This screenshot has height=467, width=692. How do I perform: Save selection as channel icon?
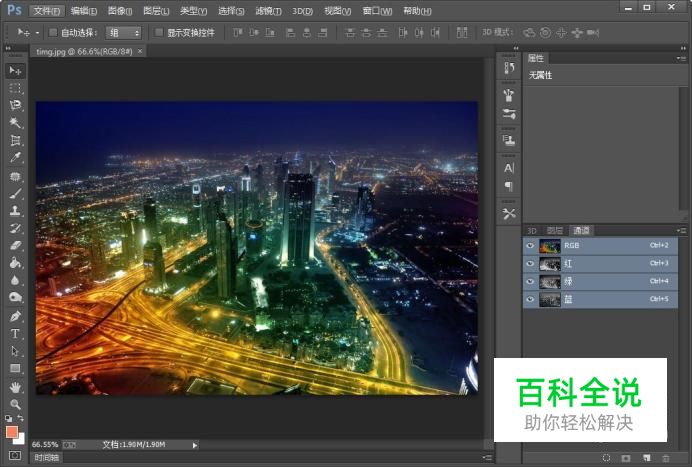[x=626, y=458]
